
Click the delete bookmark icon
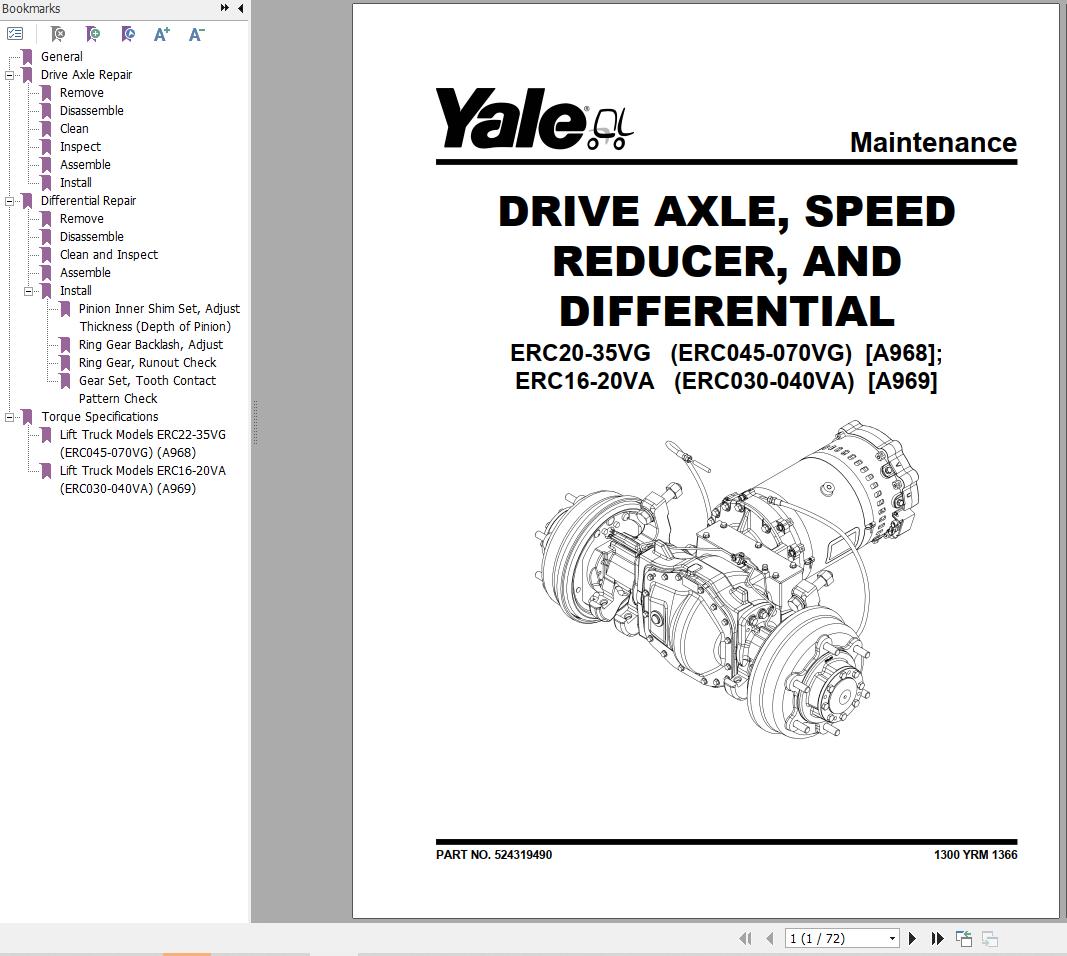pos(59,34)
